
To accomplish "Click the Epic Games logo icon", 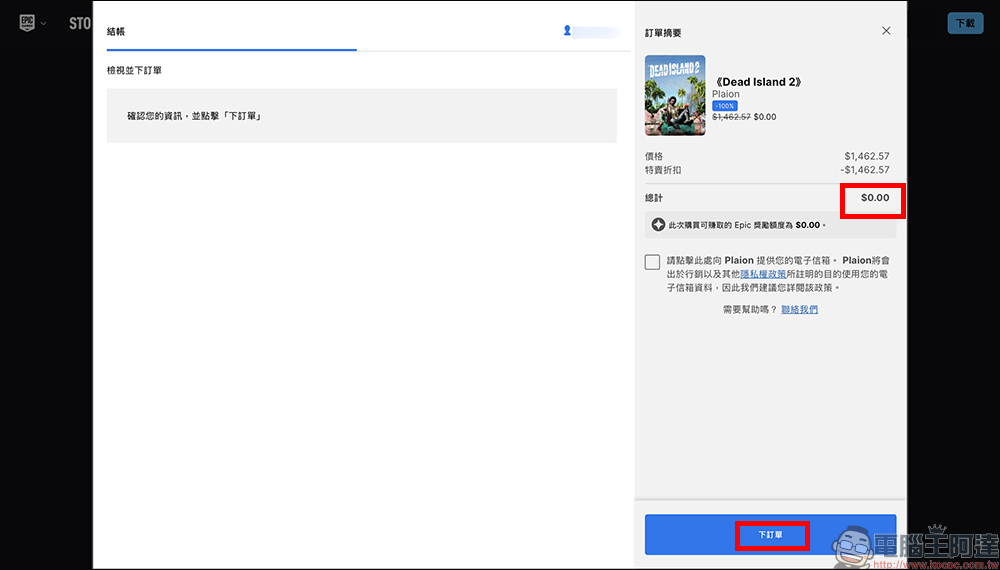I will 27,24.
